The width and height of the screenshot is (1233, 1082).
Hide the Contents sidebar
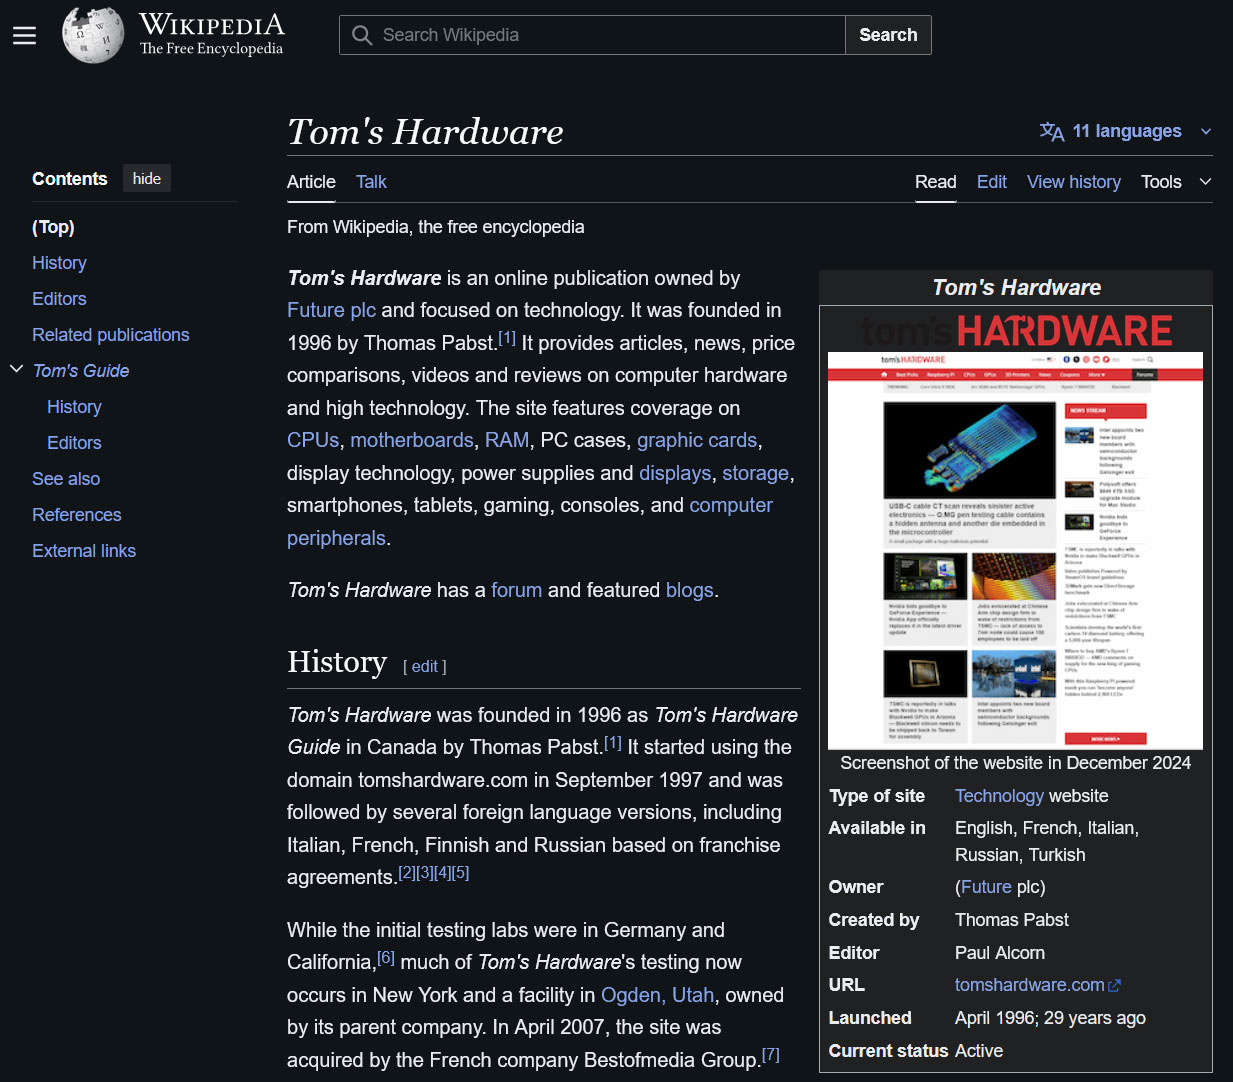tap(146, 178)
